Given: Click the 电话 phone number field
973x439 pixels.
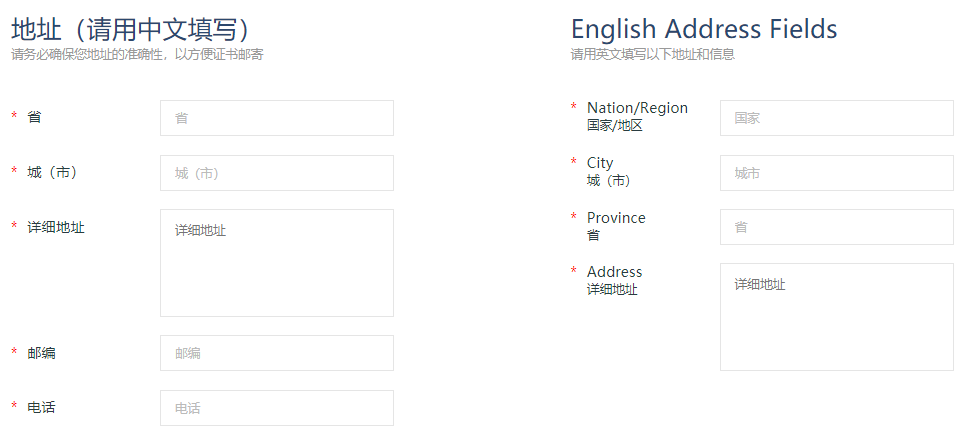Looking at the screenshot, I should [x=276, y=408].
